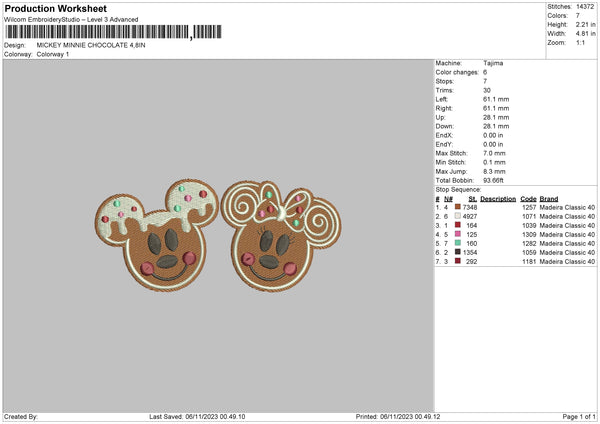The width and height of the screenshot is (600, 424).
Task: Click the Production Worksheet title
Action: point(55,8)
